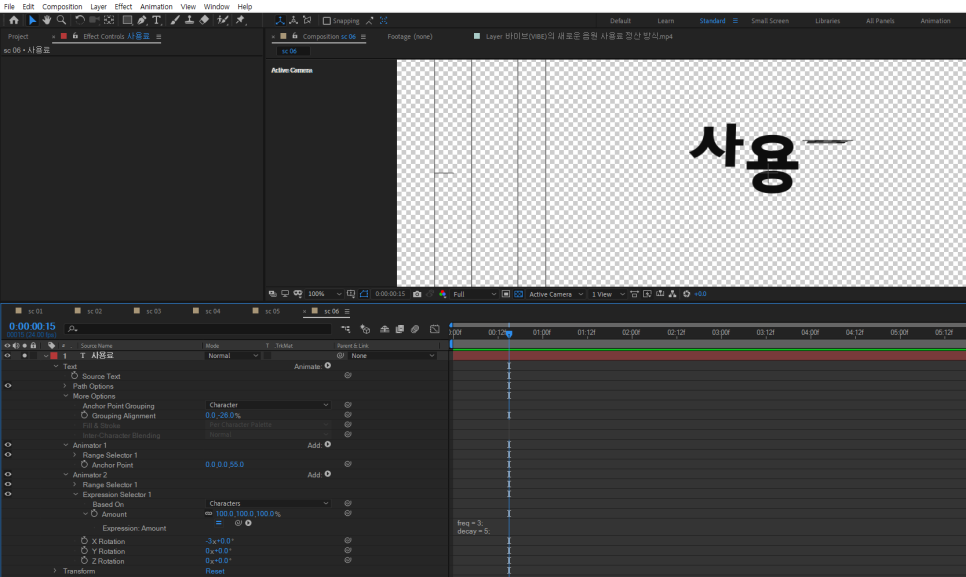Toggle the Transparency Grid in viewer

(x=519, y=294)
